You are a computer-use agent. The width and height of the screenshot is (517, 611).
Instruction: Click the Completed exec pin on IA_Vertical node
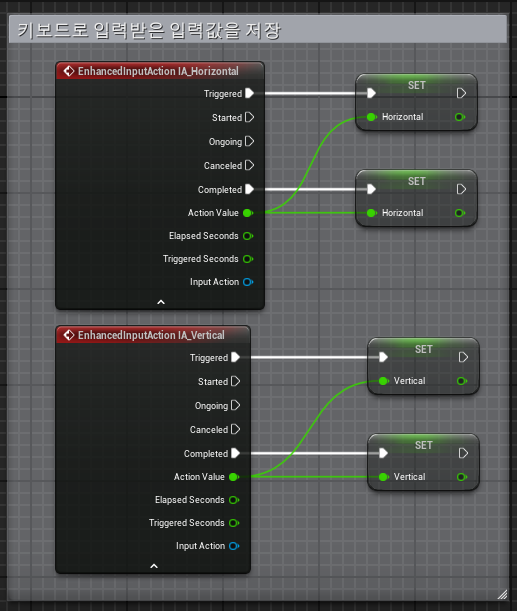click(x=236, y=453)
